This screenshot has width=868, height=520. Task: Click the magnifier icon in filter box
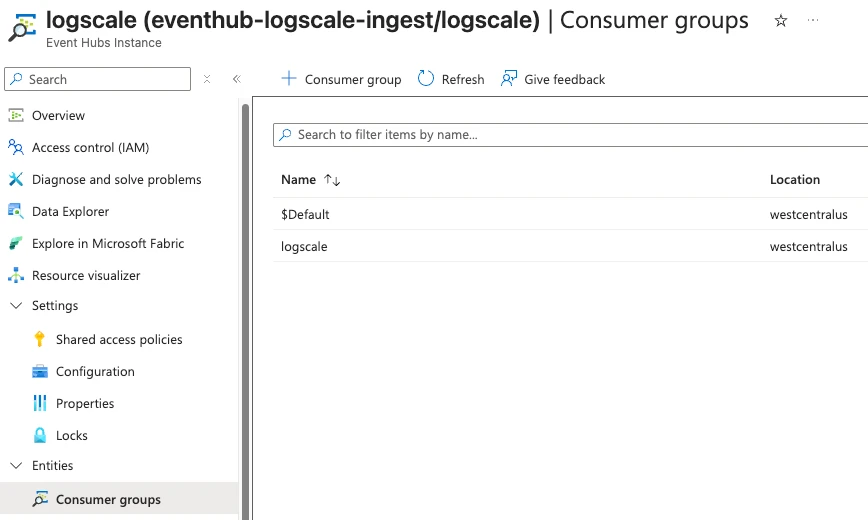click(x=285, y=135)
